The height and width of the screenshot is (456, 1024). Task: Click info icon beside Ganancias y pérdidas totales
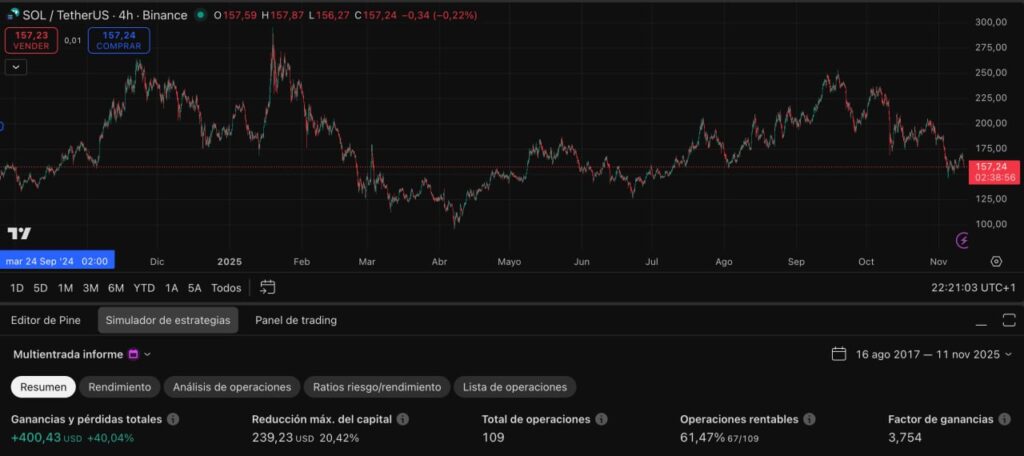pos(173,420)
